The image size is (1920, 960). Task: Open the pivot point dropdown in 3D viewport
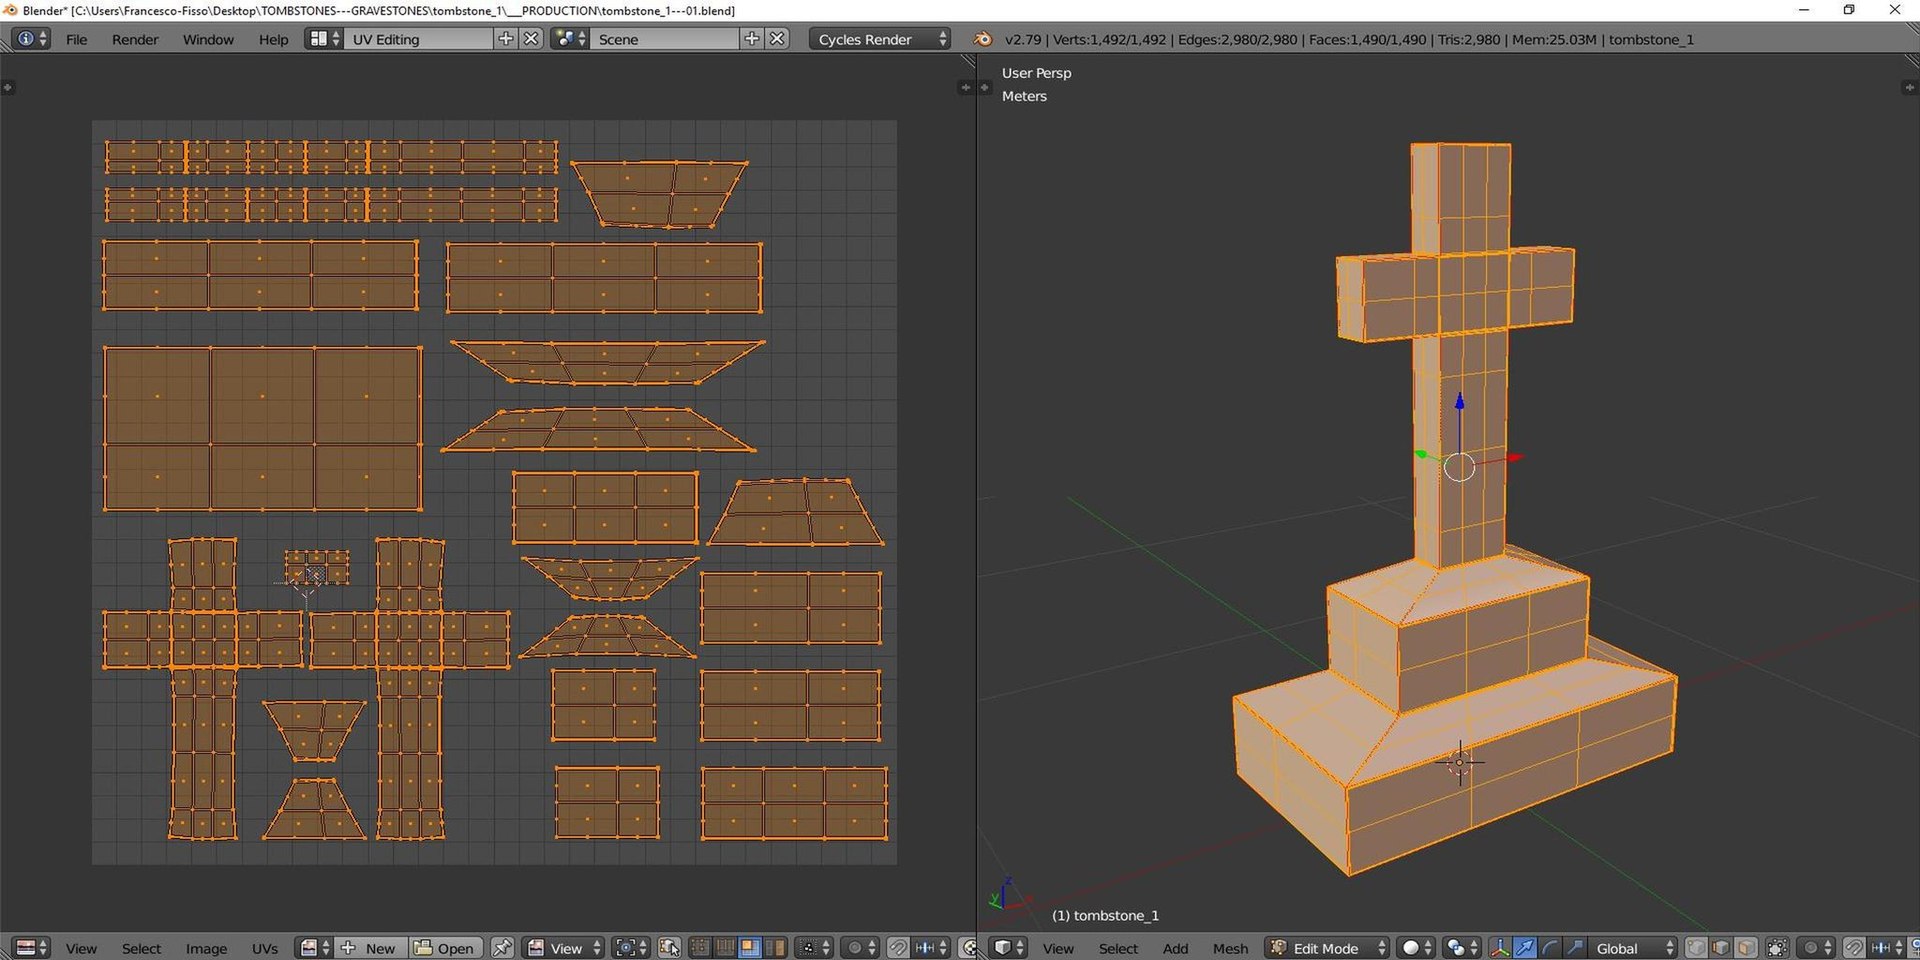pos(1461,947)
